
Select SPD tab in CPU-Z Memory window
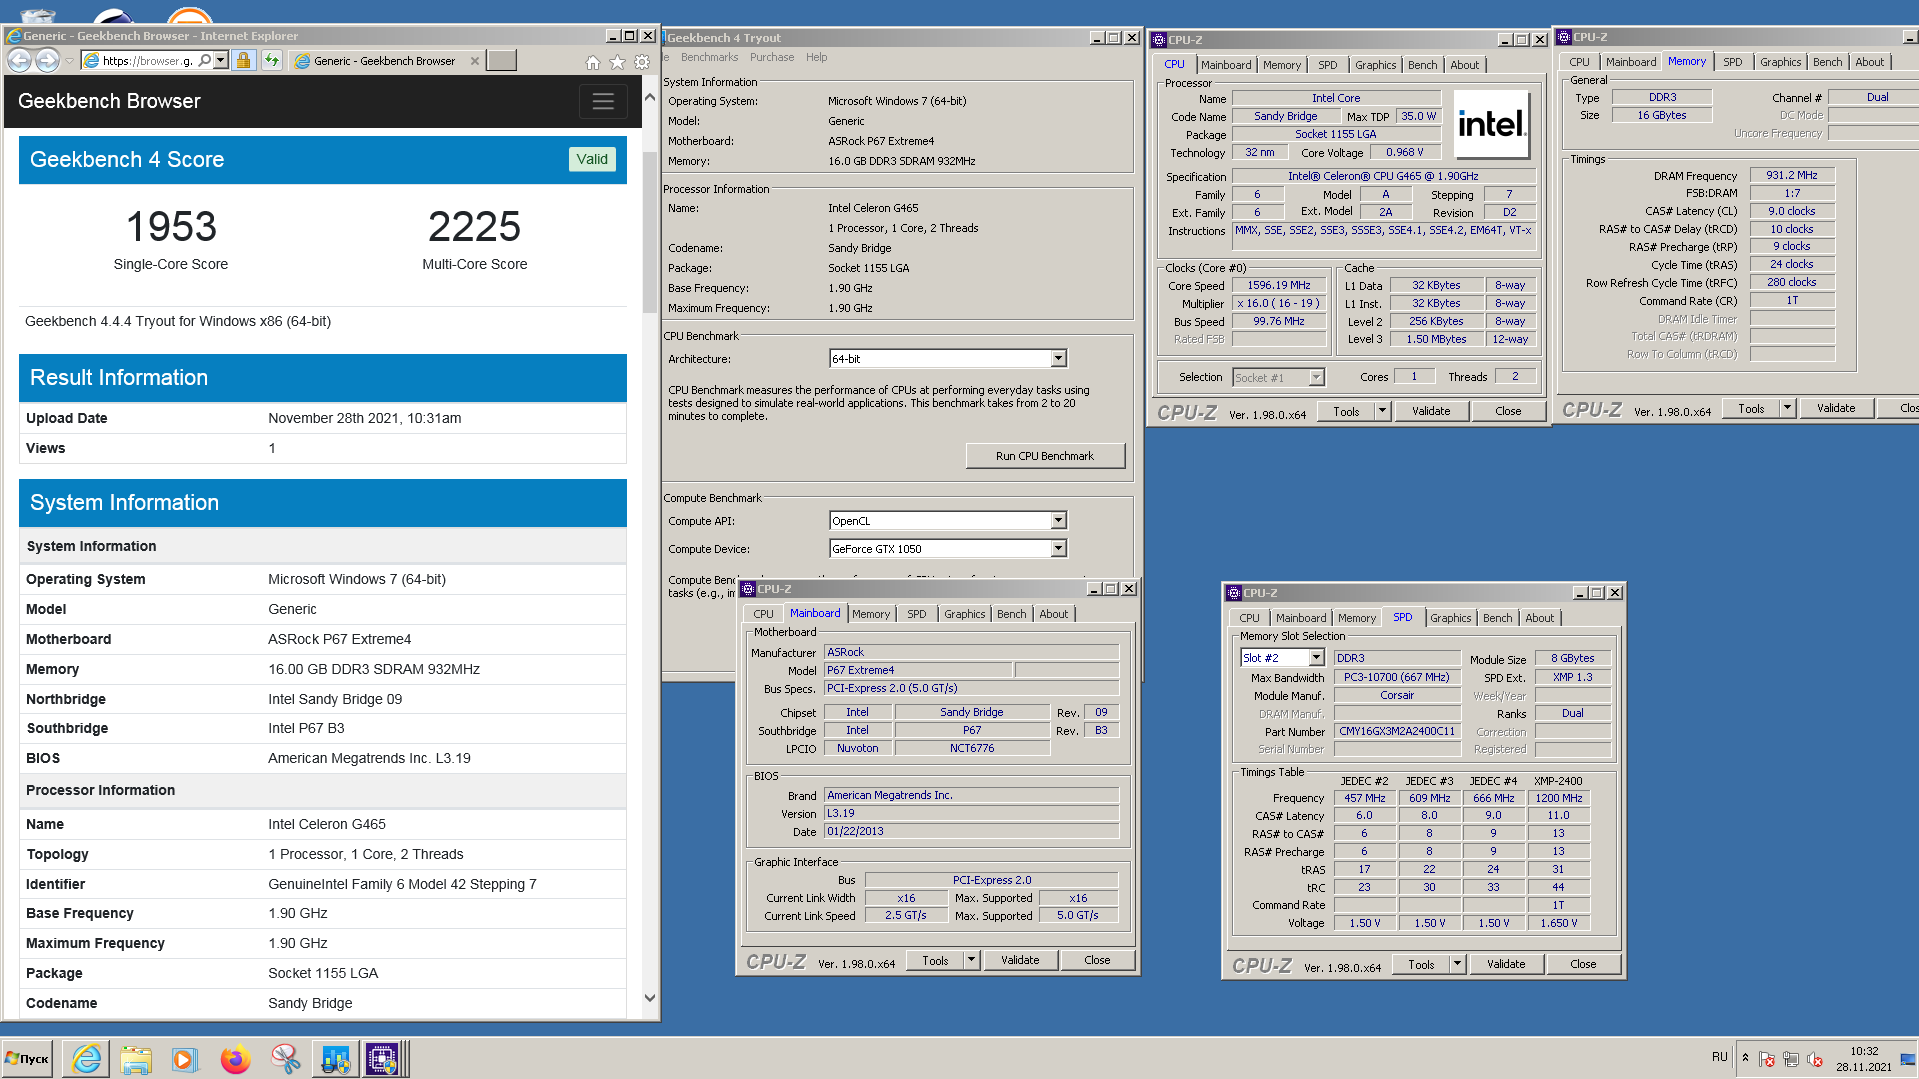(1732, 63)
